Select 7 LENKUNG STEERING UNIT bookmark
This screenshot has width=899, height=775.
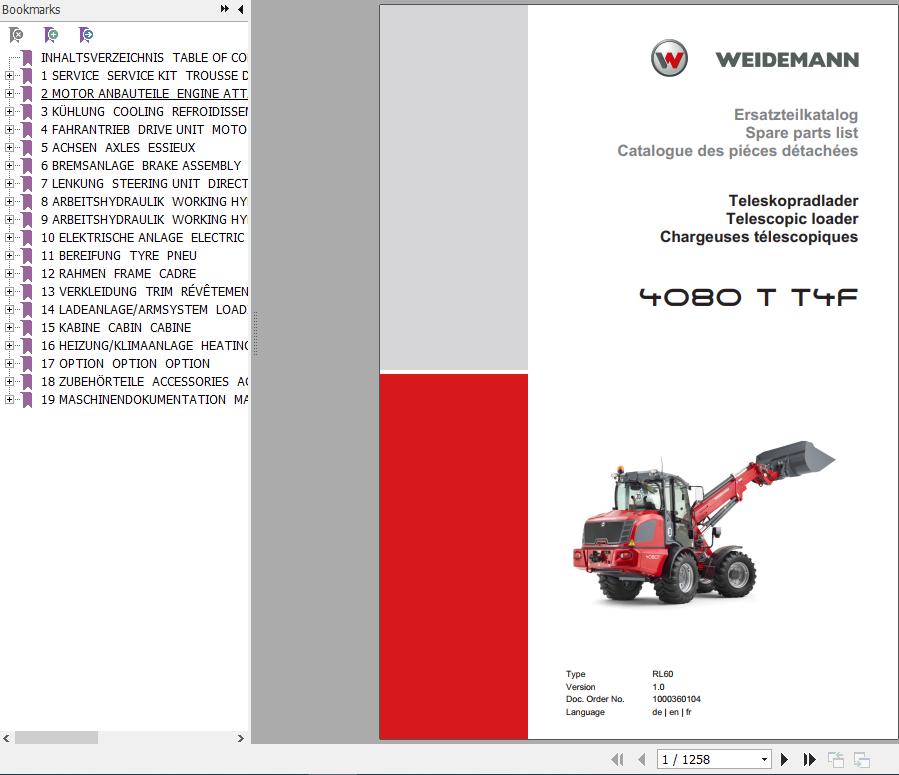click(x=144, y=183)
